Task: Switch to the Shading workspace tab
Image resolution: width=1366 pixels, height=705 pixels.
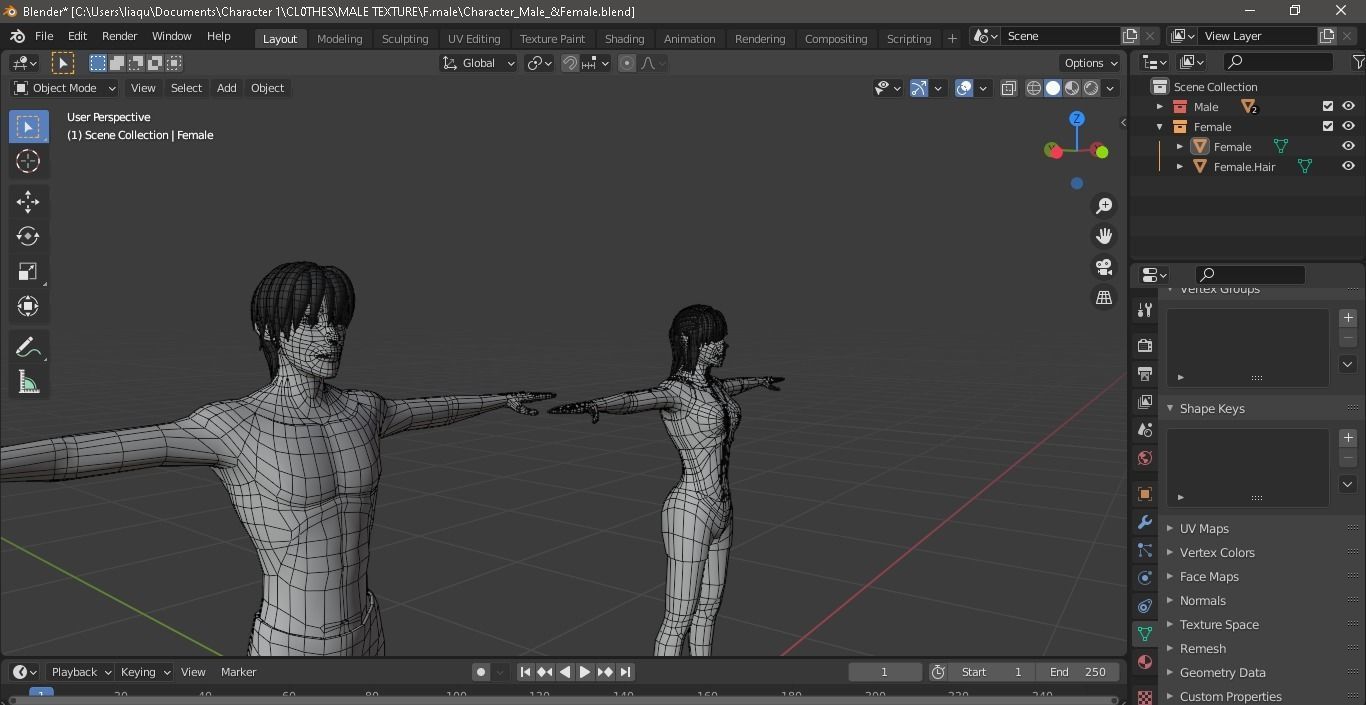Action: pyautogui.click(x=624, y=38)
